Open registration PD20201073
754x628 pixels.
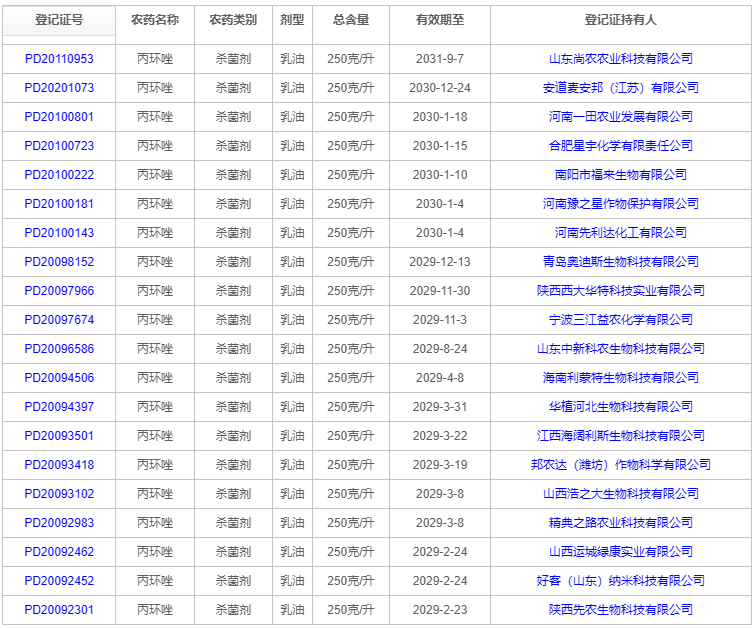[x=59, y=88]
